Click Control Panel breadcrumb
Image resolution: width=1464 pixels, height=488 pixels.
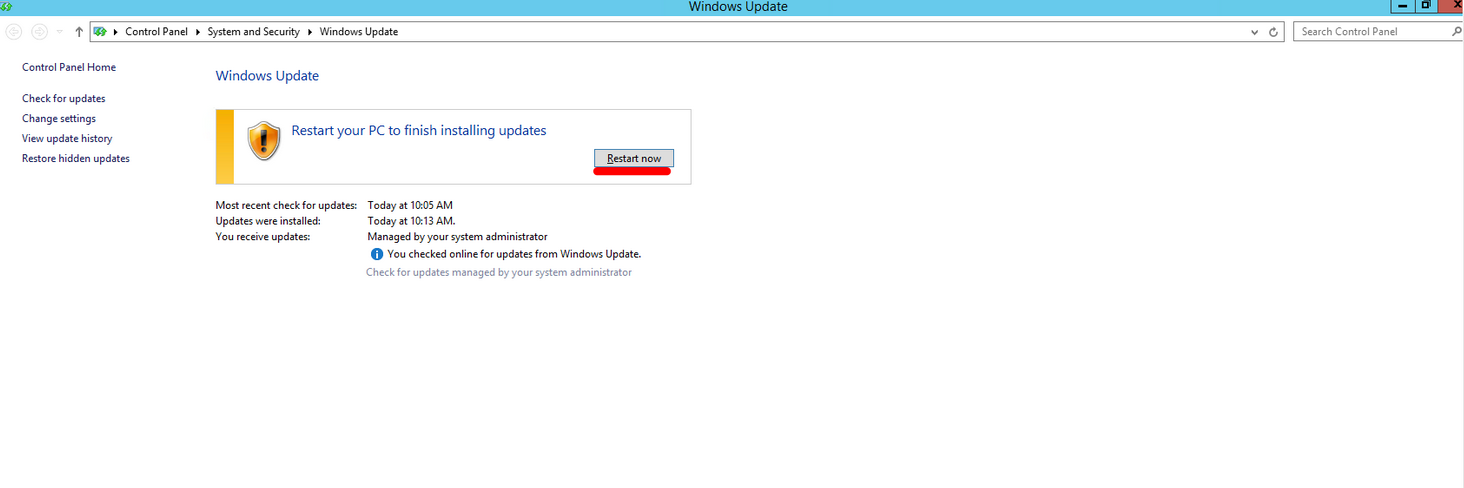(156, 32)
